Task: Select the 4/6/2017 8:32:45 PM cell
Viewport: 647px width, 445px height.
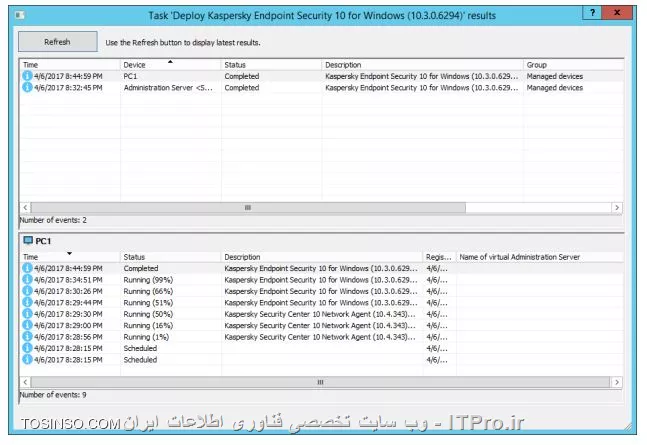Action: (68, 88)
